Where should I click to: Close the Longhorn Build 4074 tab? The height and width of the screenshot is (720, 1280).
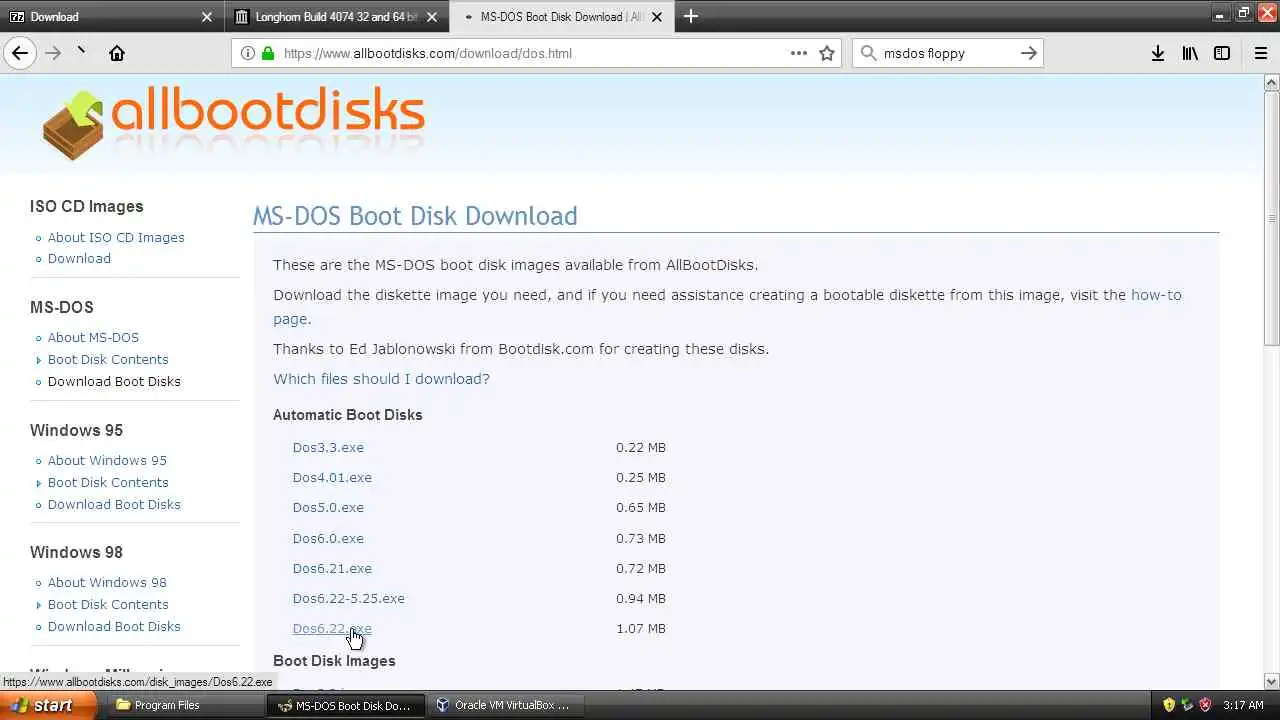[x=432, y=17]
